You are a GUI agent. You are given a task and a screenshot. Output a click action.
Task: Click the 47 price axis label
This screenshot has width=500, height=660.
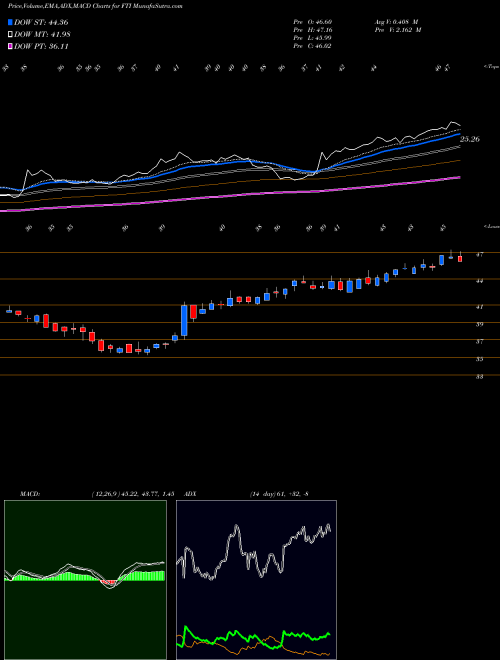479,254
